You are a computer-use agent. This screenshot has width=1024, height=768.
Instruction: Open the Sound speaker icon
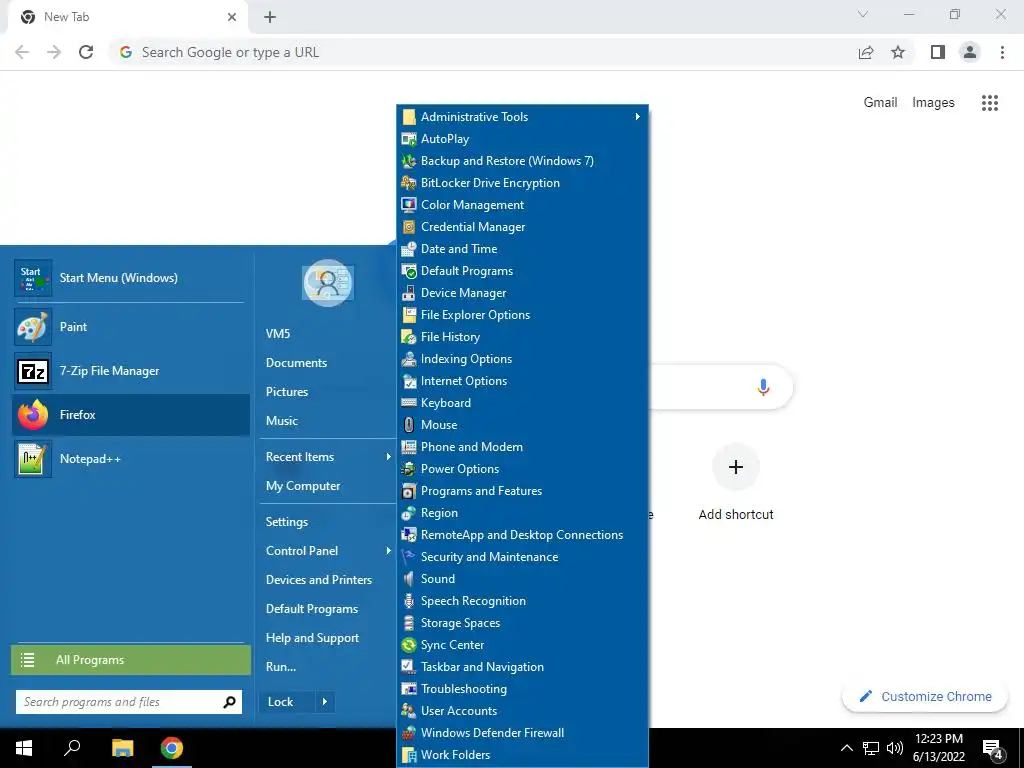pos(409,579)
